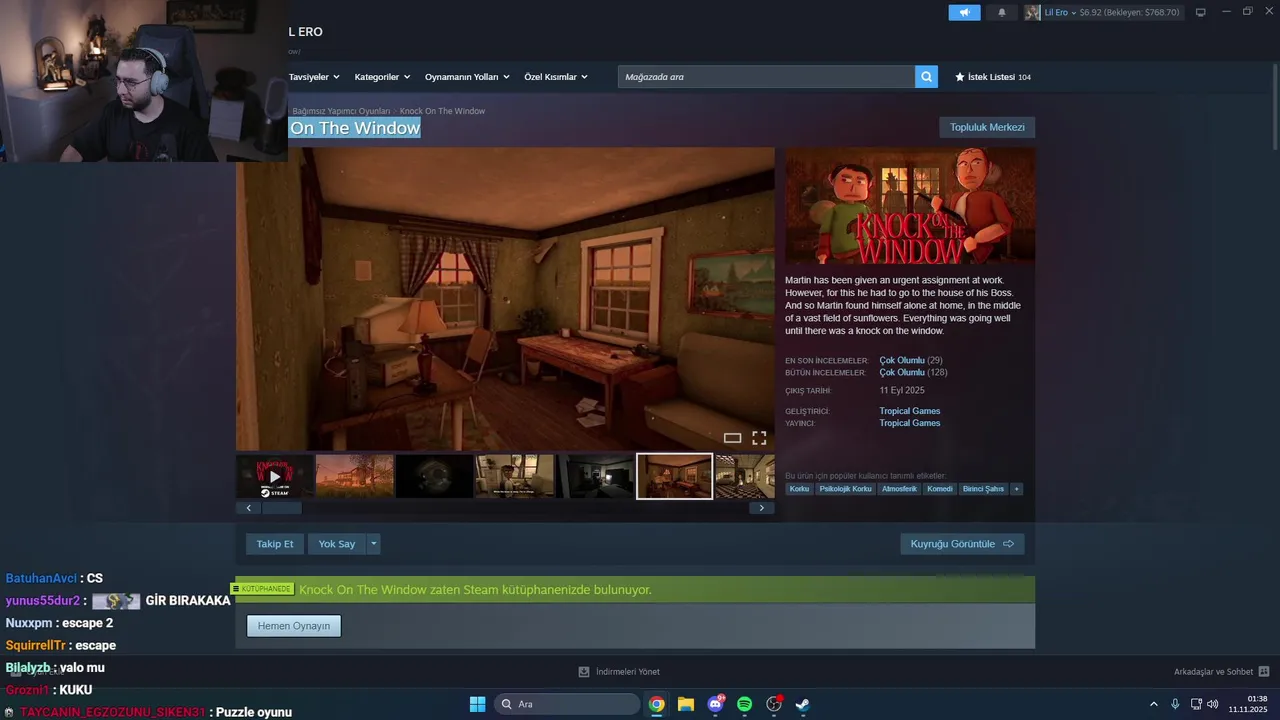
Task: Click the Yok Say button
Action: [337, 544]
